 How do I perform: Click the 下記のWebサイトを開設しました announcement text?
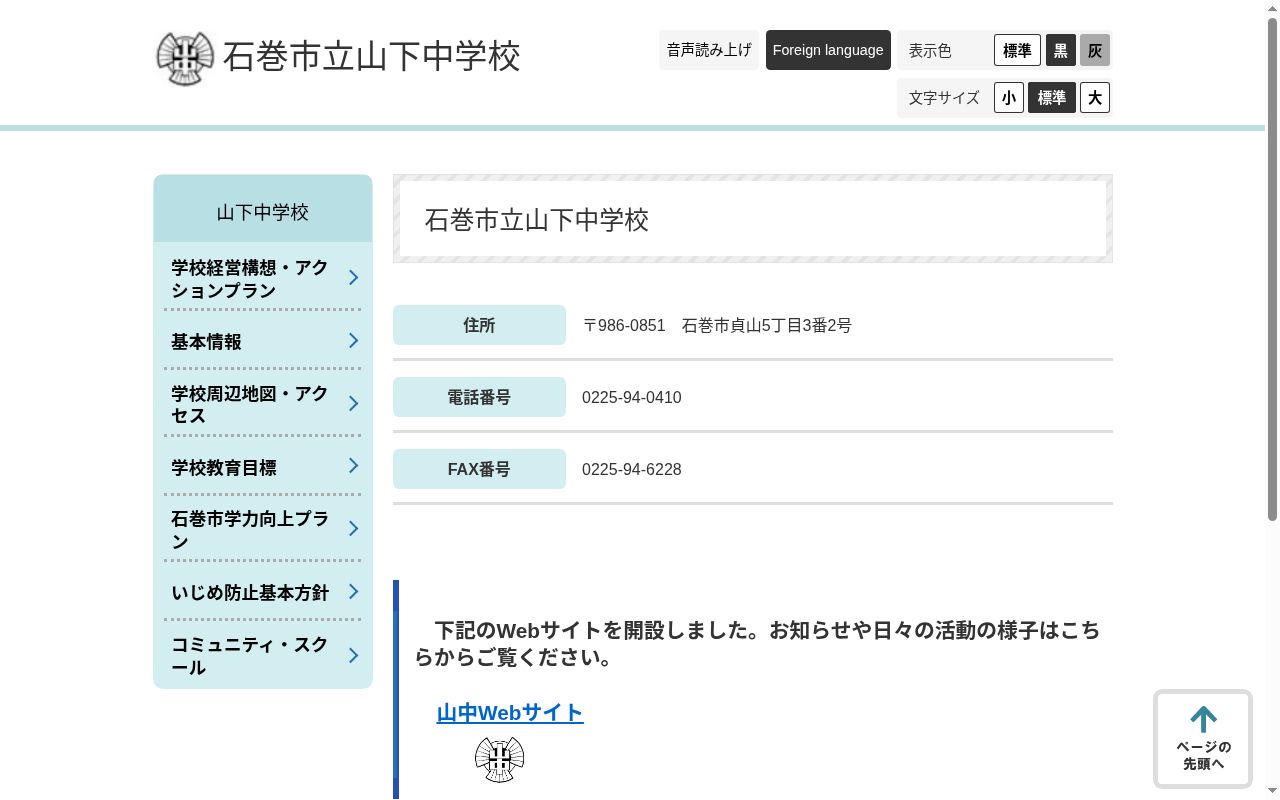[757, 644]
